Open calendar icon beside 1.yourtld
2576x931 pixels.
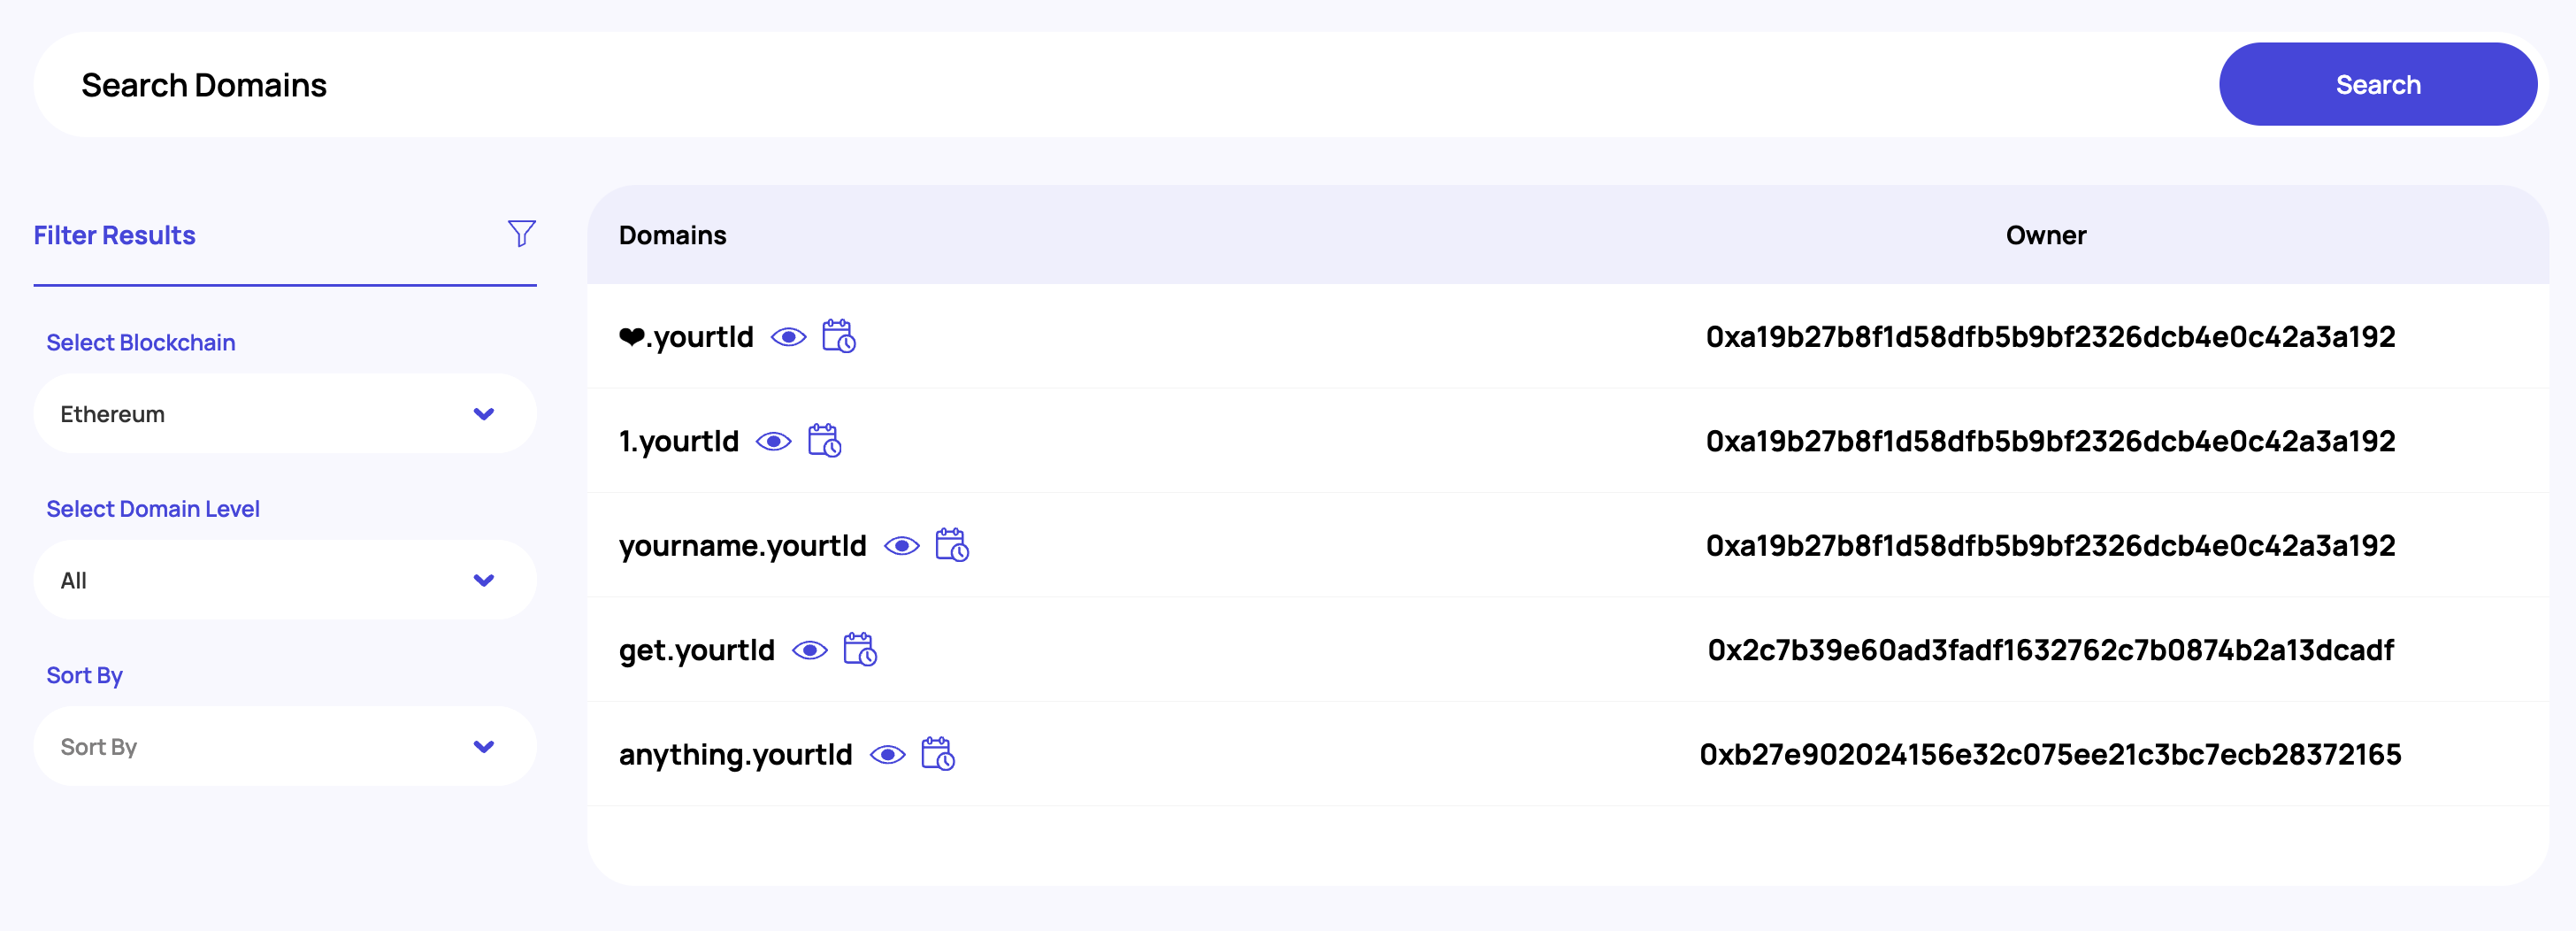(824, 441)
